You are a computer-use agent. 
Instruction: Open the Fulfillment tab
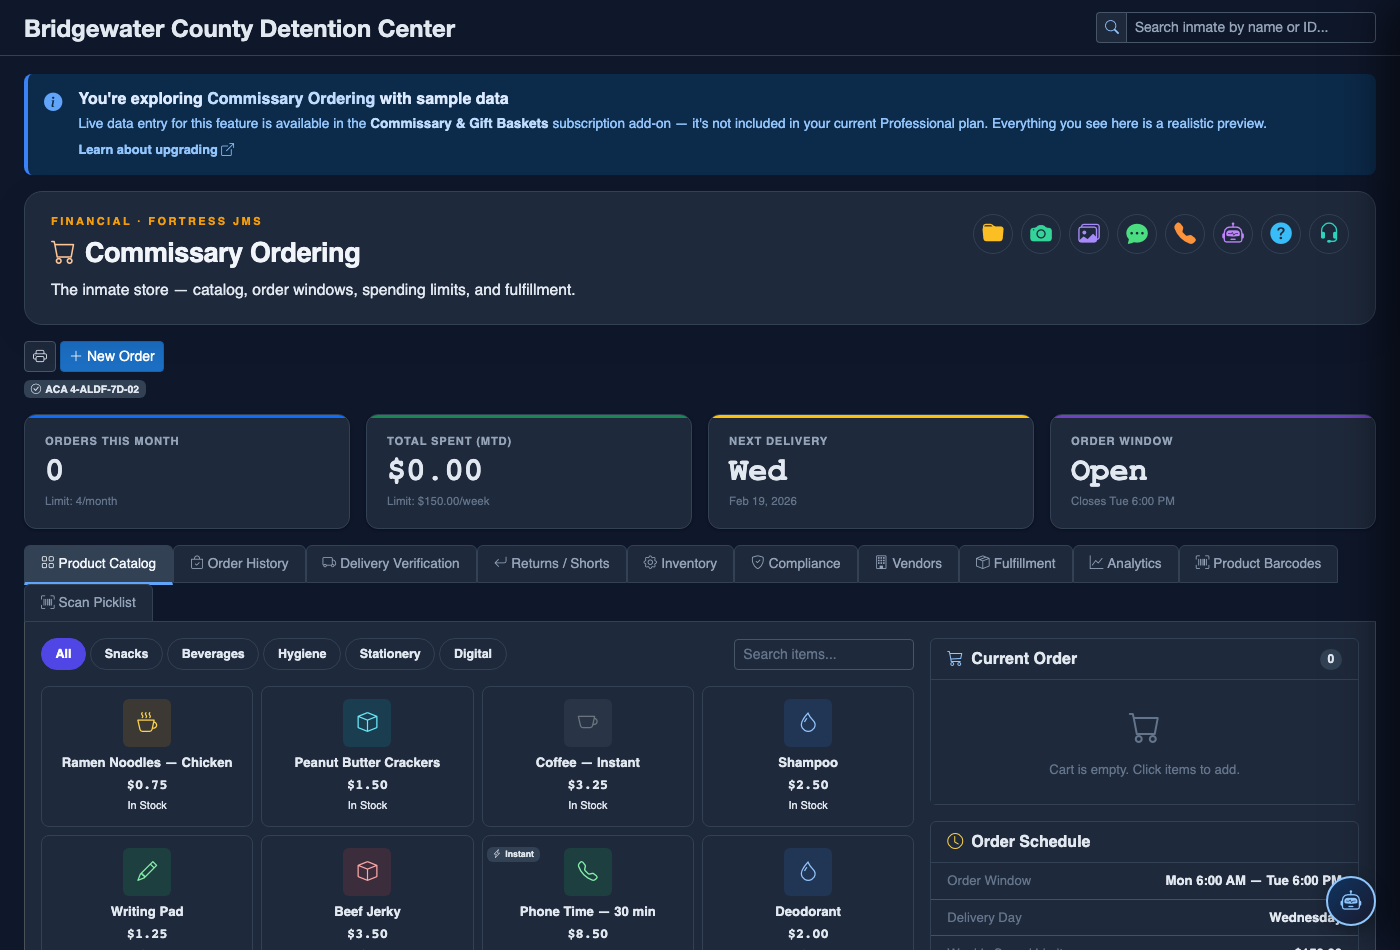point(1016,564)
